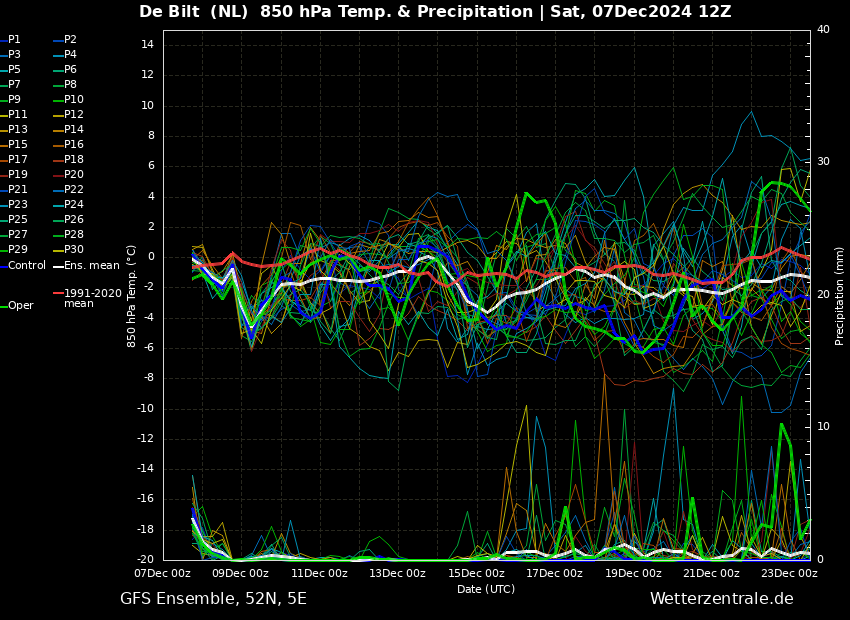Click the Precipitation (mm) axis label
The image size is (850, 620).
point(840,296)
